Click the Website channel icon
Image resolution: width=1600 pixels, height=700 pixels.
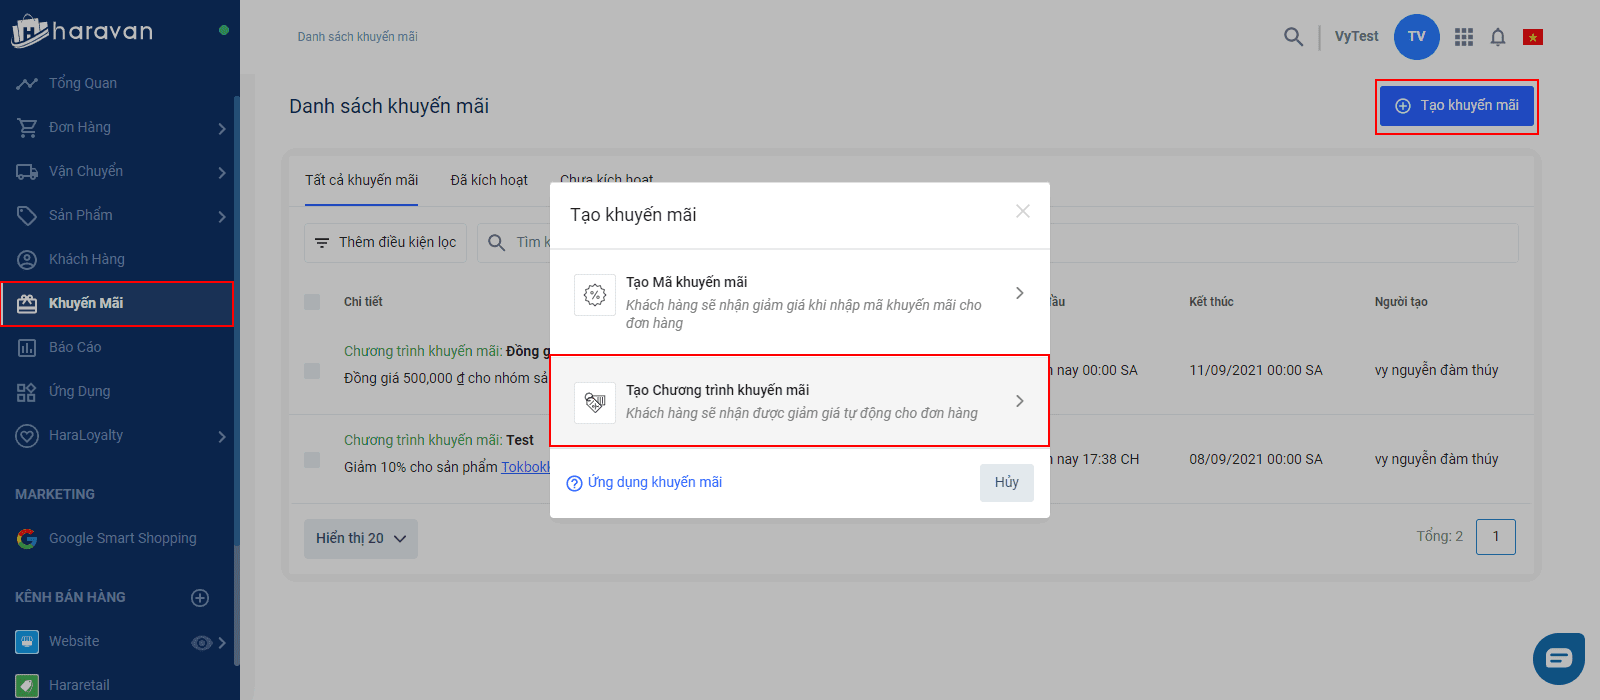[27, 641]
